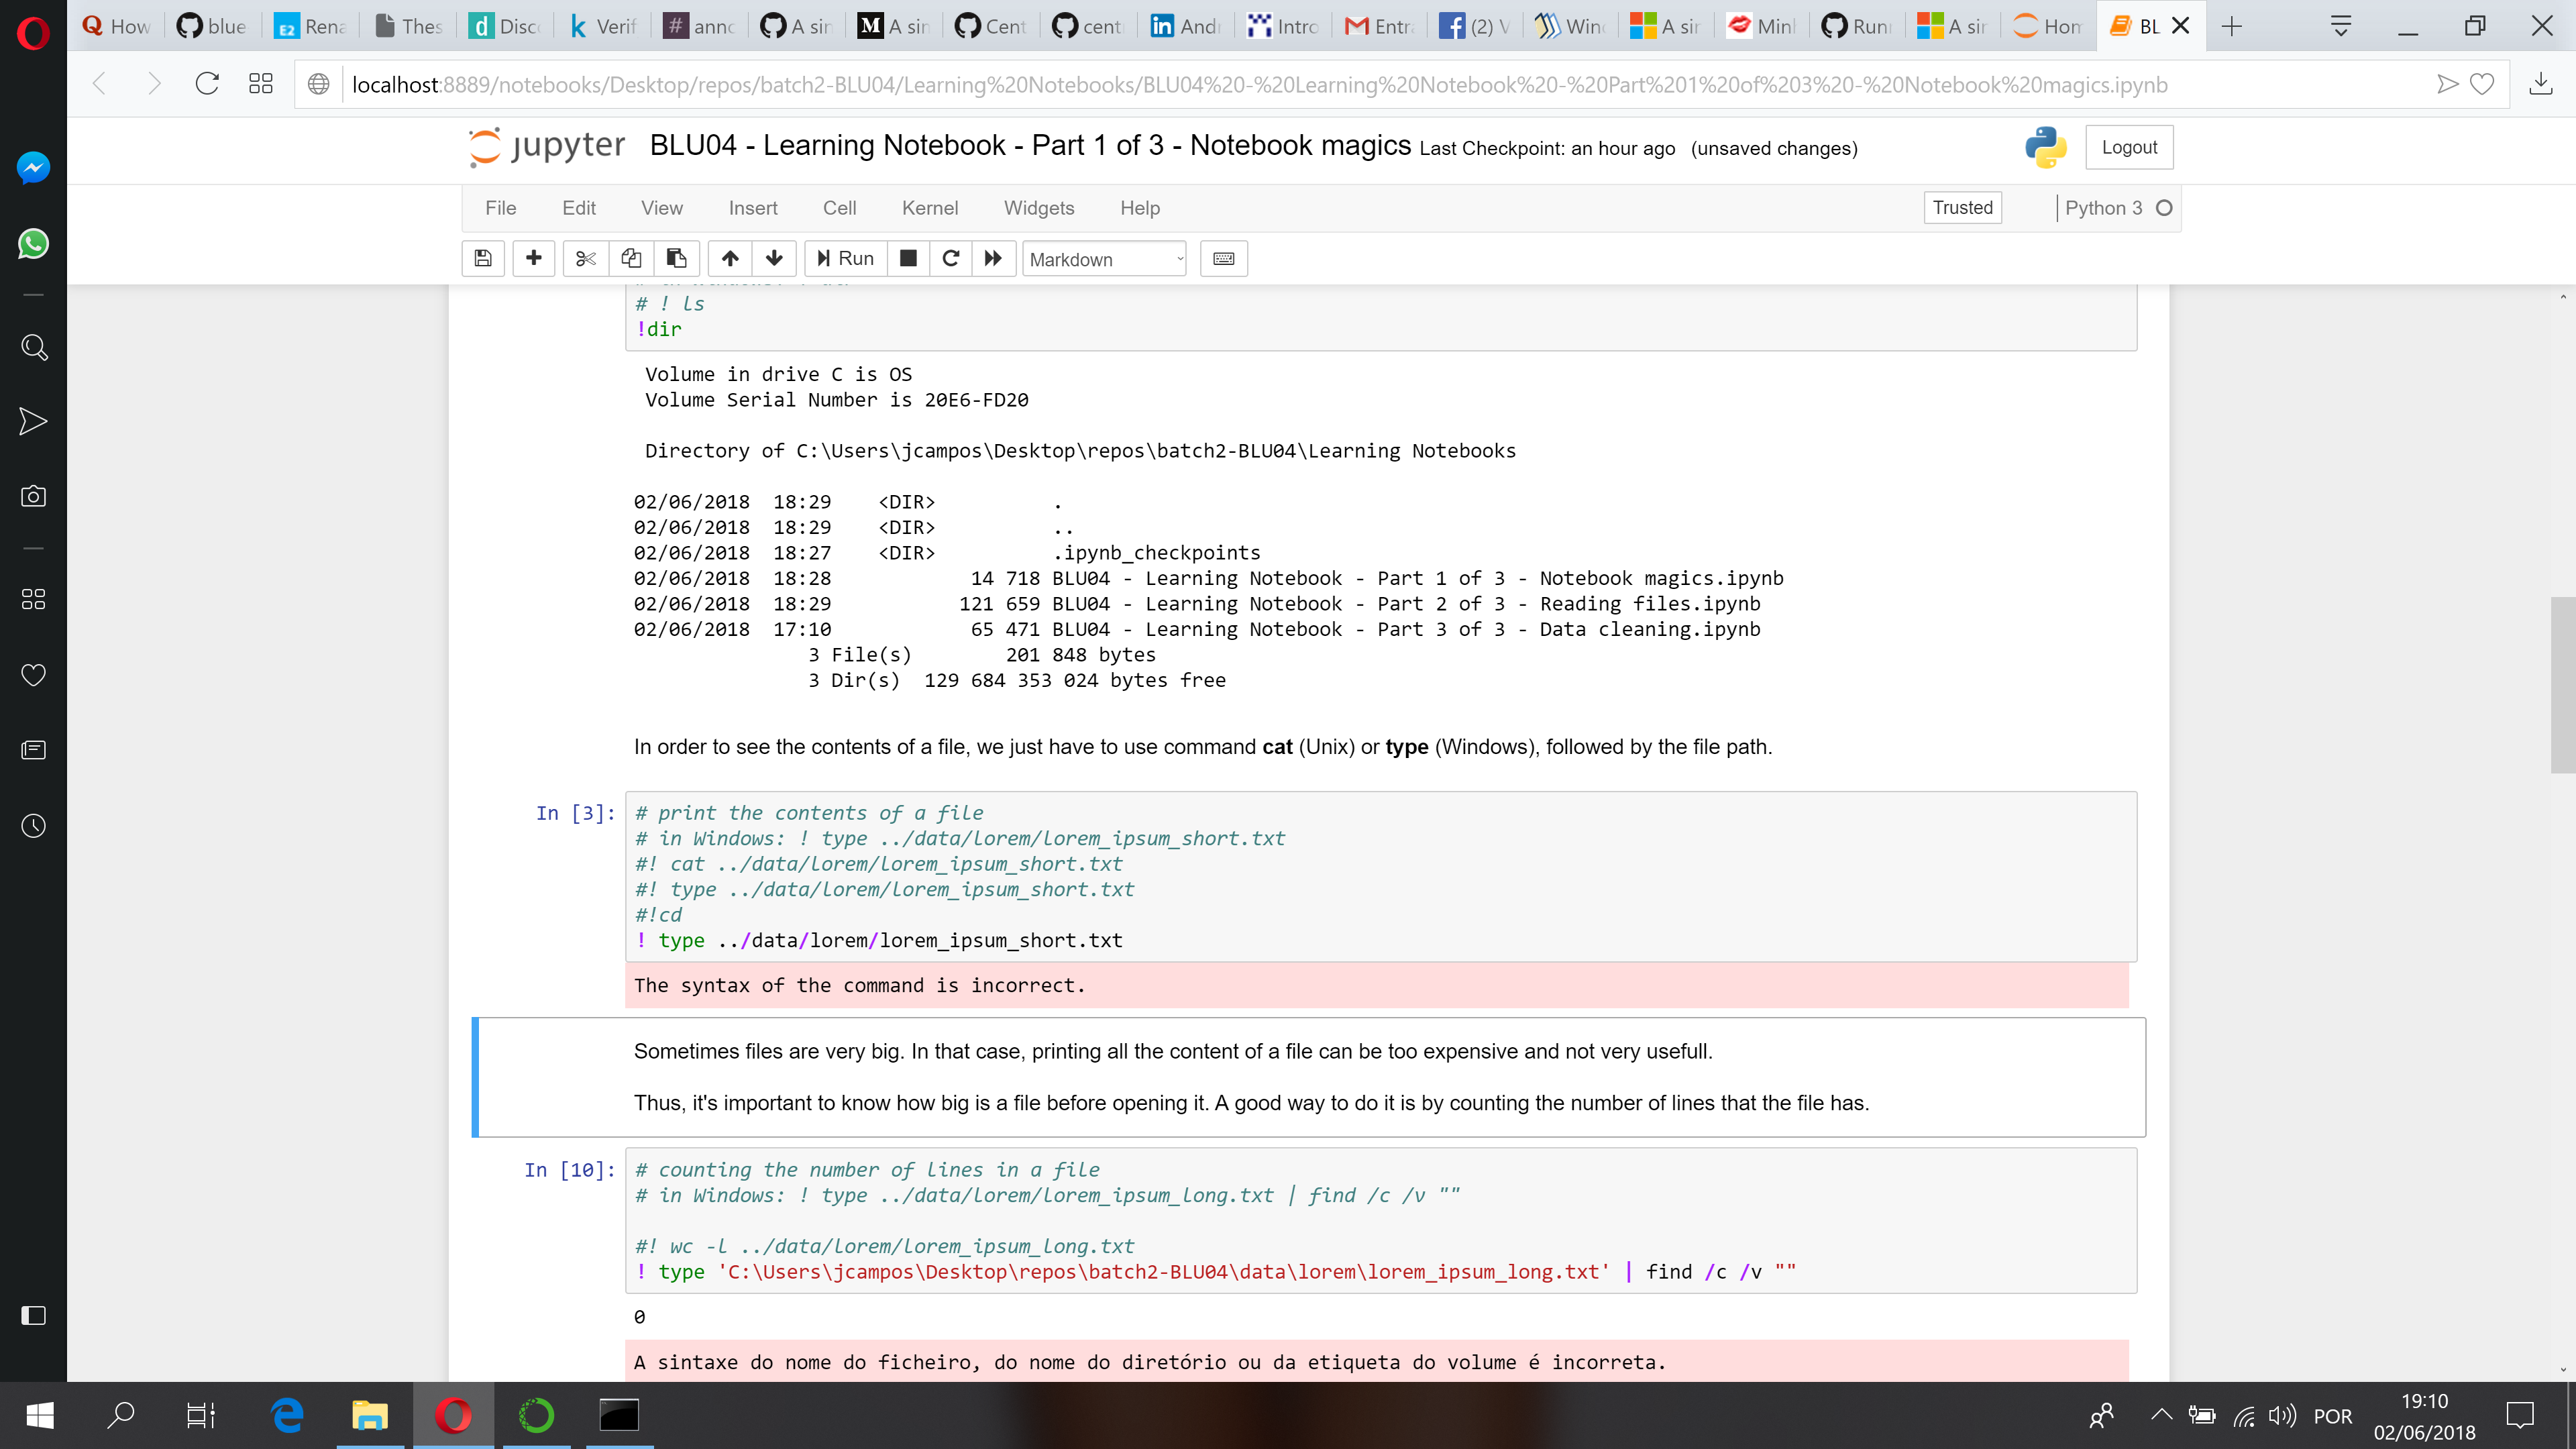
Task: Open command palette keyboard icon
Action: click(1223, 258)
